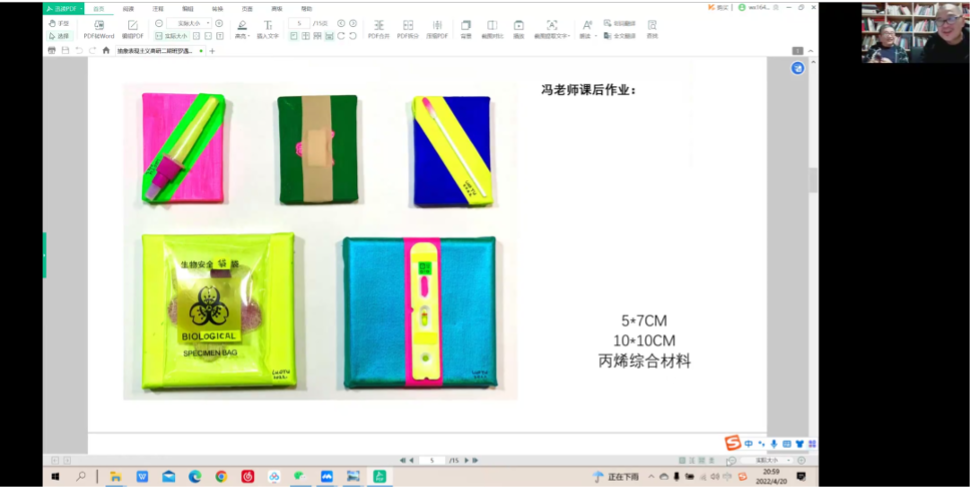
Task: Jump to last page in bottom bar
Action: tap(475, 460)
